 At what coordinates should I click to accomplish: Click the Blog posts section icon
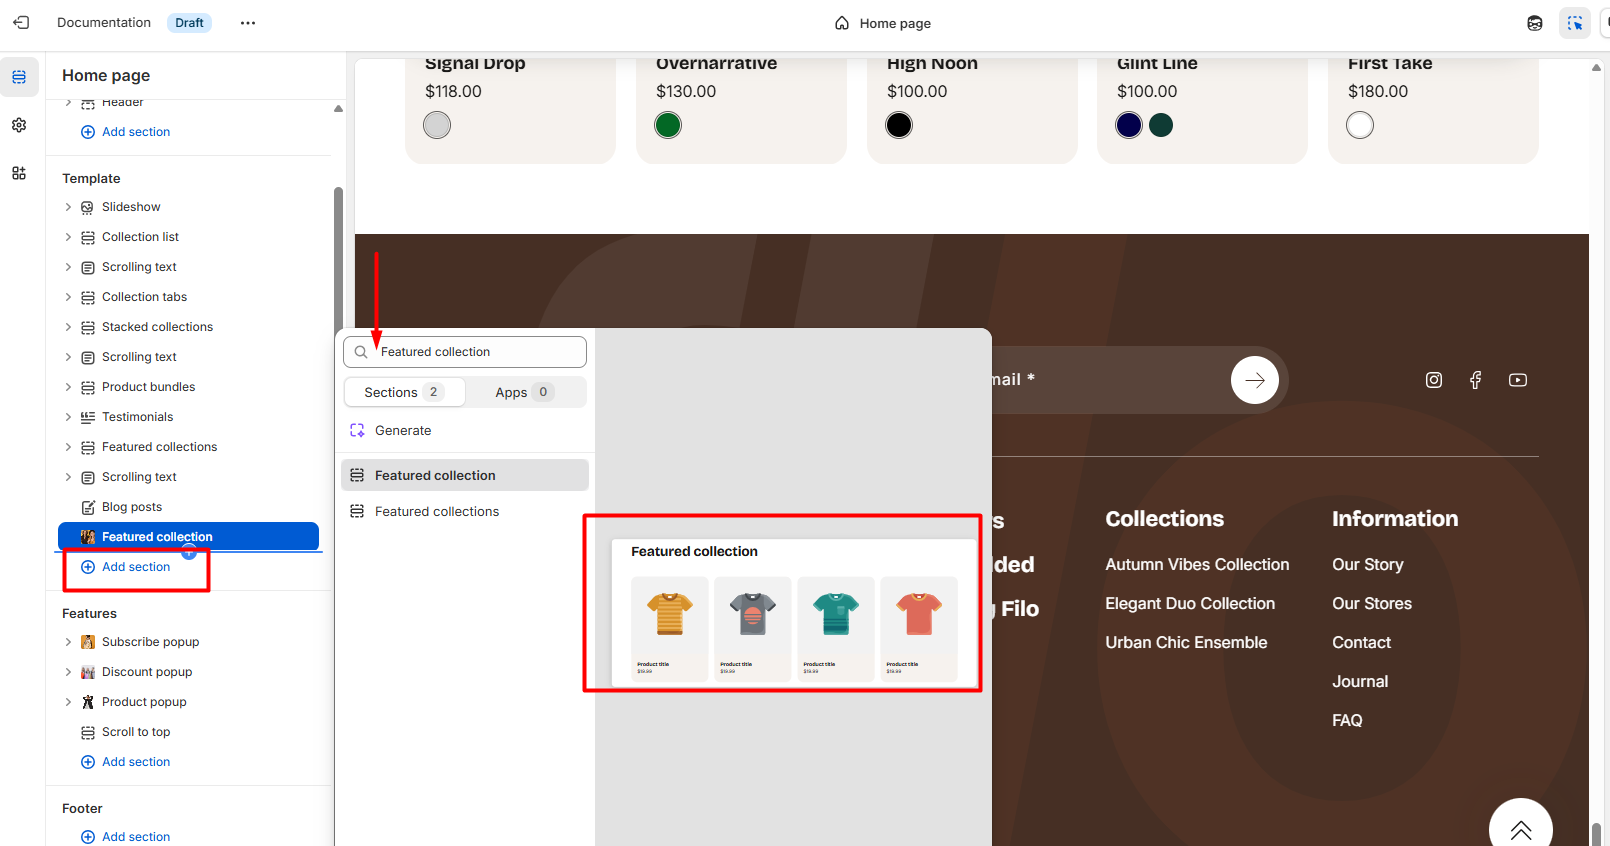point(88,507)
